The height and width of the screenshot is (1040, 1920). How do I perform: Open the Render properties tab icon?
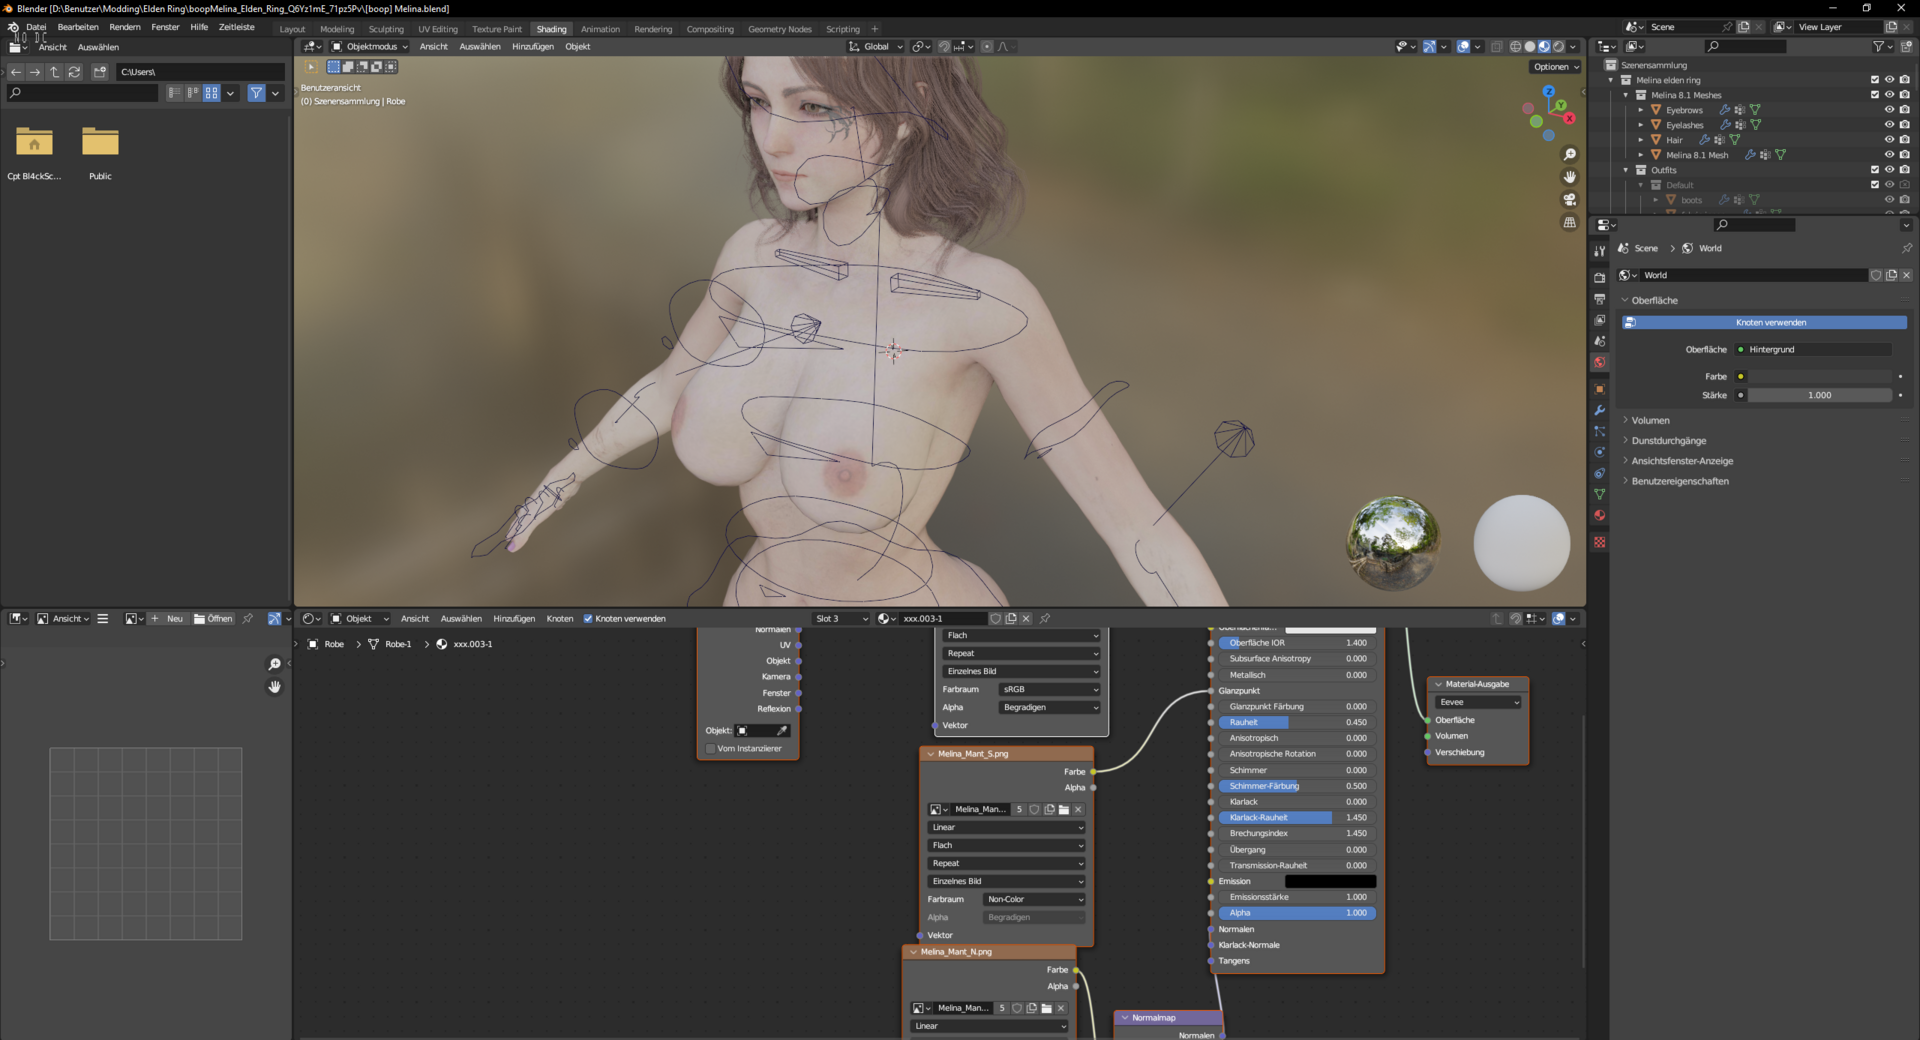point(1599,277)
